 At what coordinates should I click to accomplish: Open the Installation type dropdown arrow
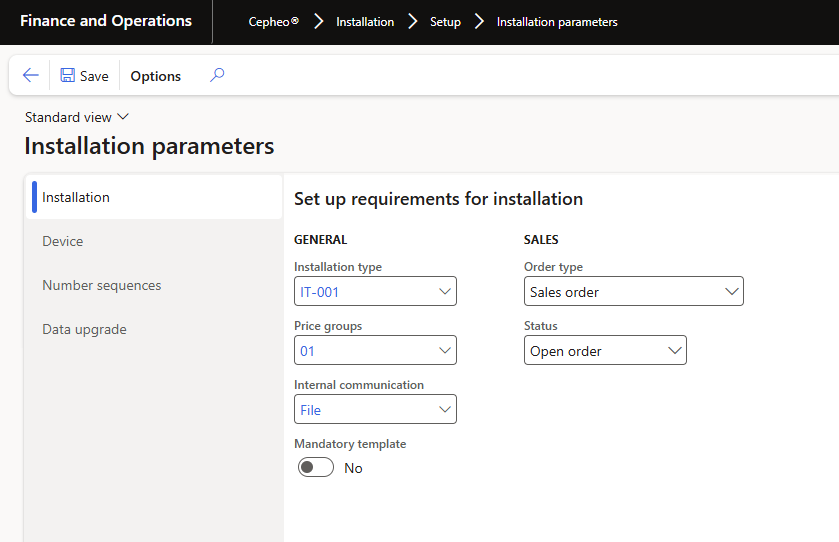tap(445, 292)
